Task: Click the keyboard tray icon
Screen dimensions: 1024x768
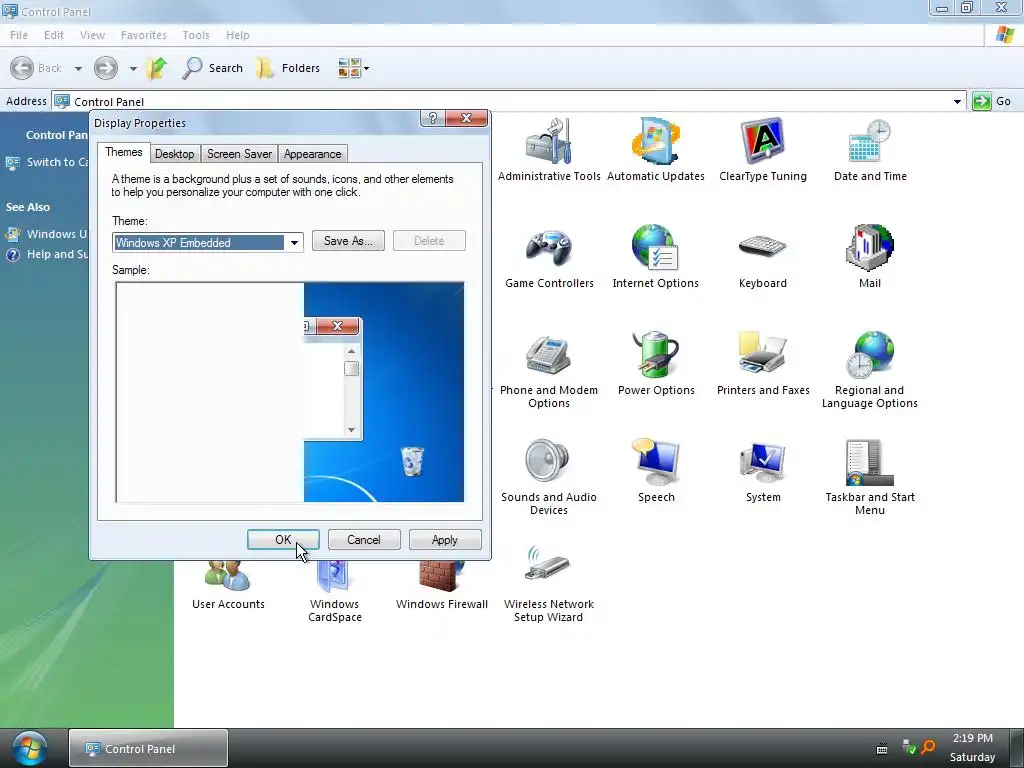Action: coord(882,748)
